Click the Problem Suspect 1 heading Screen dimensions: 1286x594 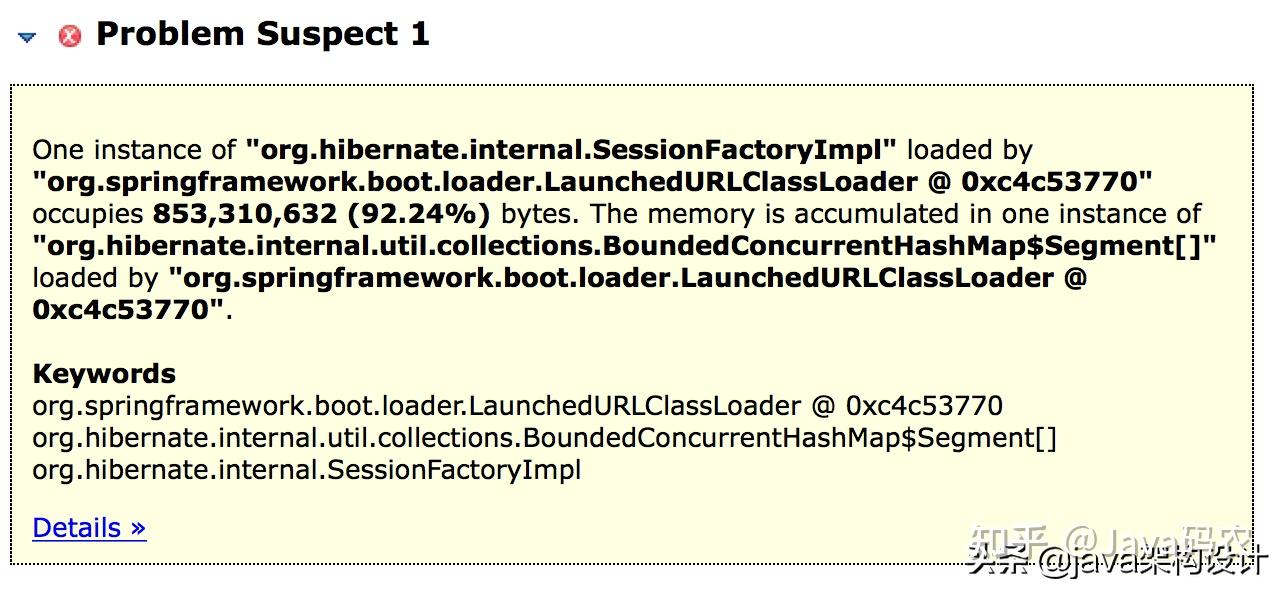(x=262, y=34)
